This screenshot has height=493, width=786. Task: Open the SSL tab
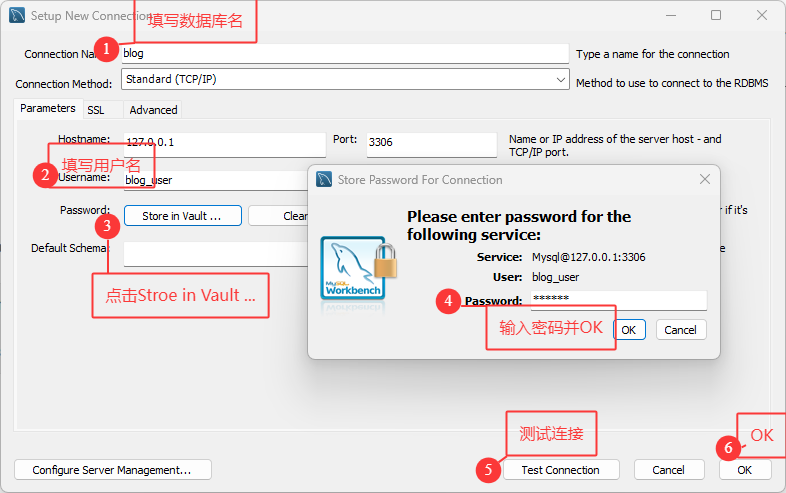96,110
